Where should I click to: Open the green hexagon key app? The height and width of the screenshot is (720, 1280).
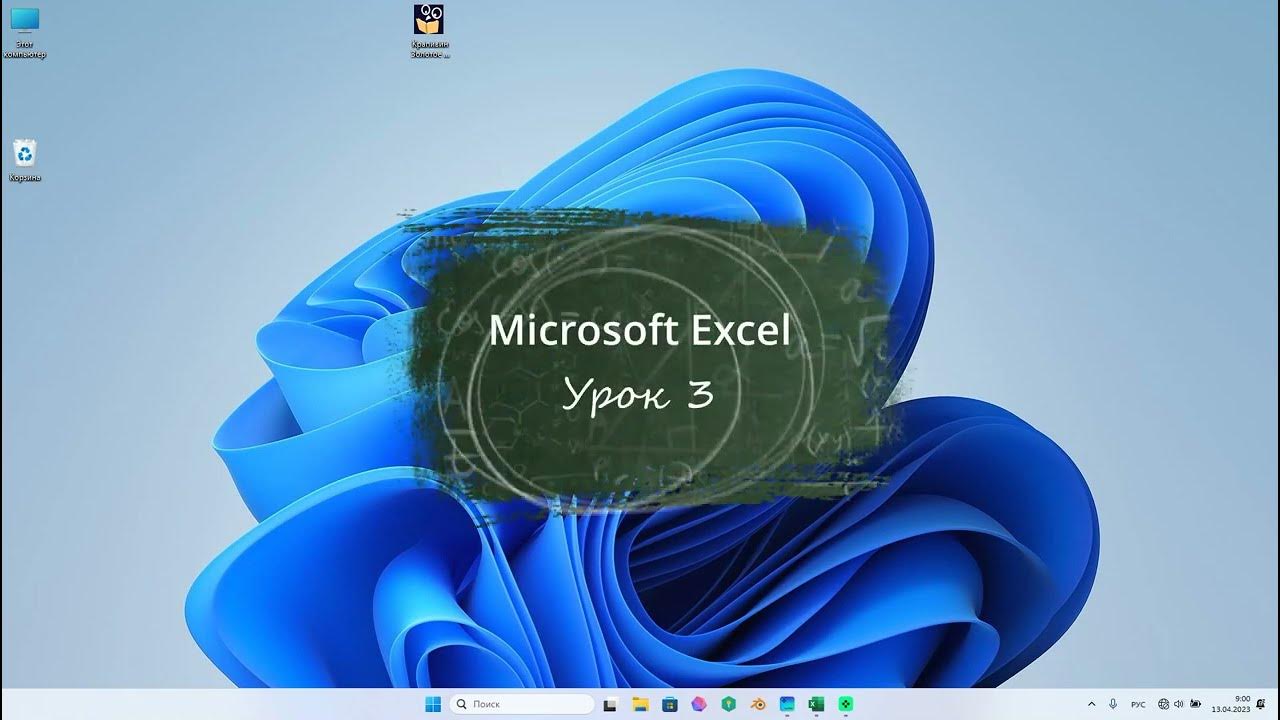(729, 705)
